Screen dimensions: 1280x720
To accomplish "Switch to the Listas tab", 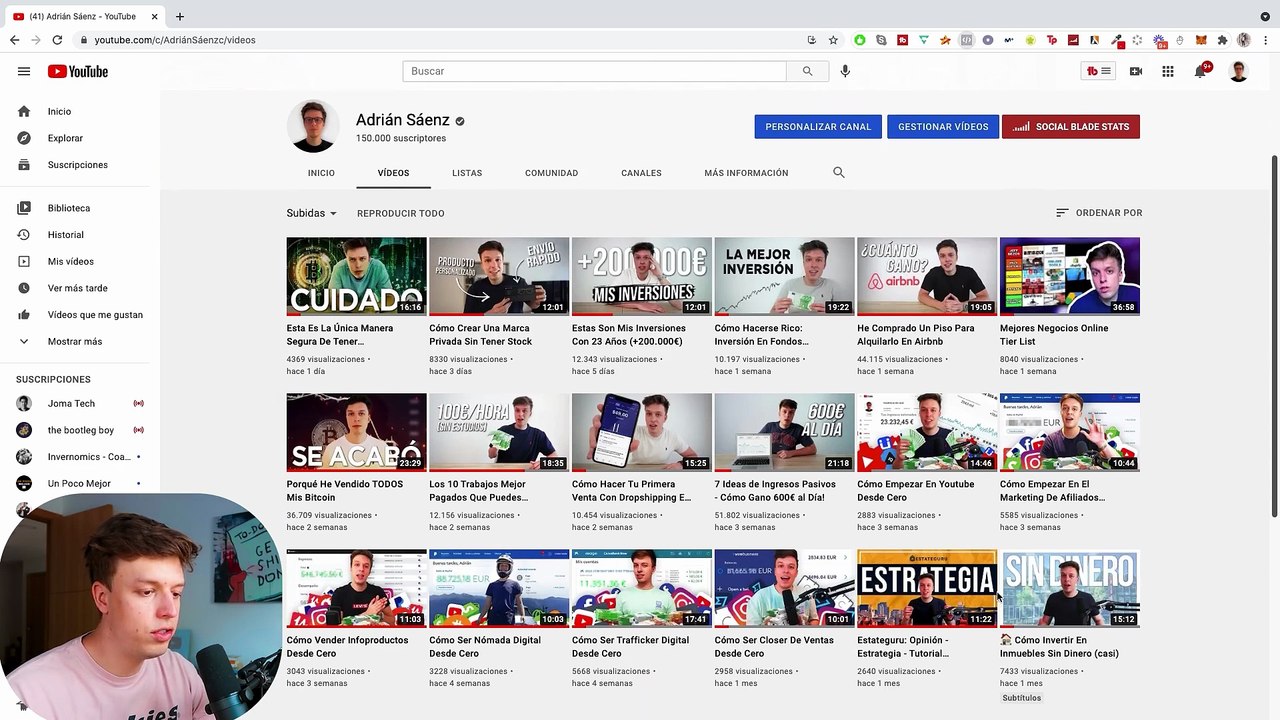I will pyautogui.click(x=467, y=173).
